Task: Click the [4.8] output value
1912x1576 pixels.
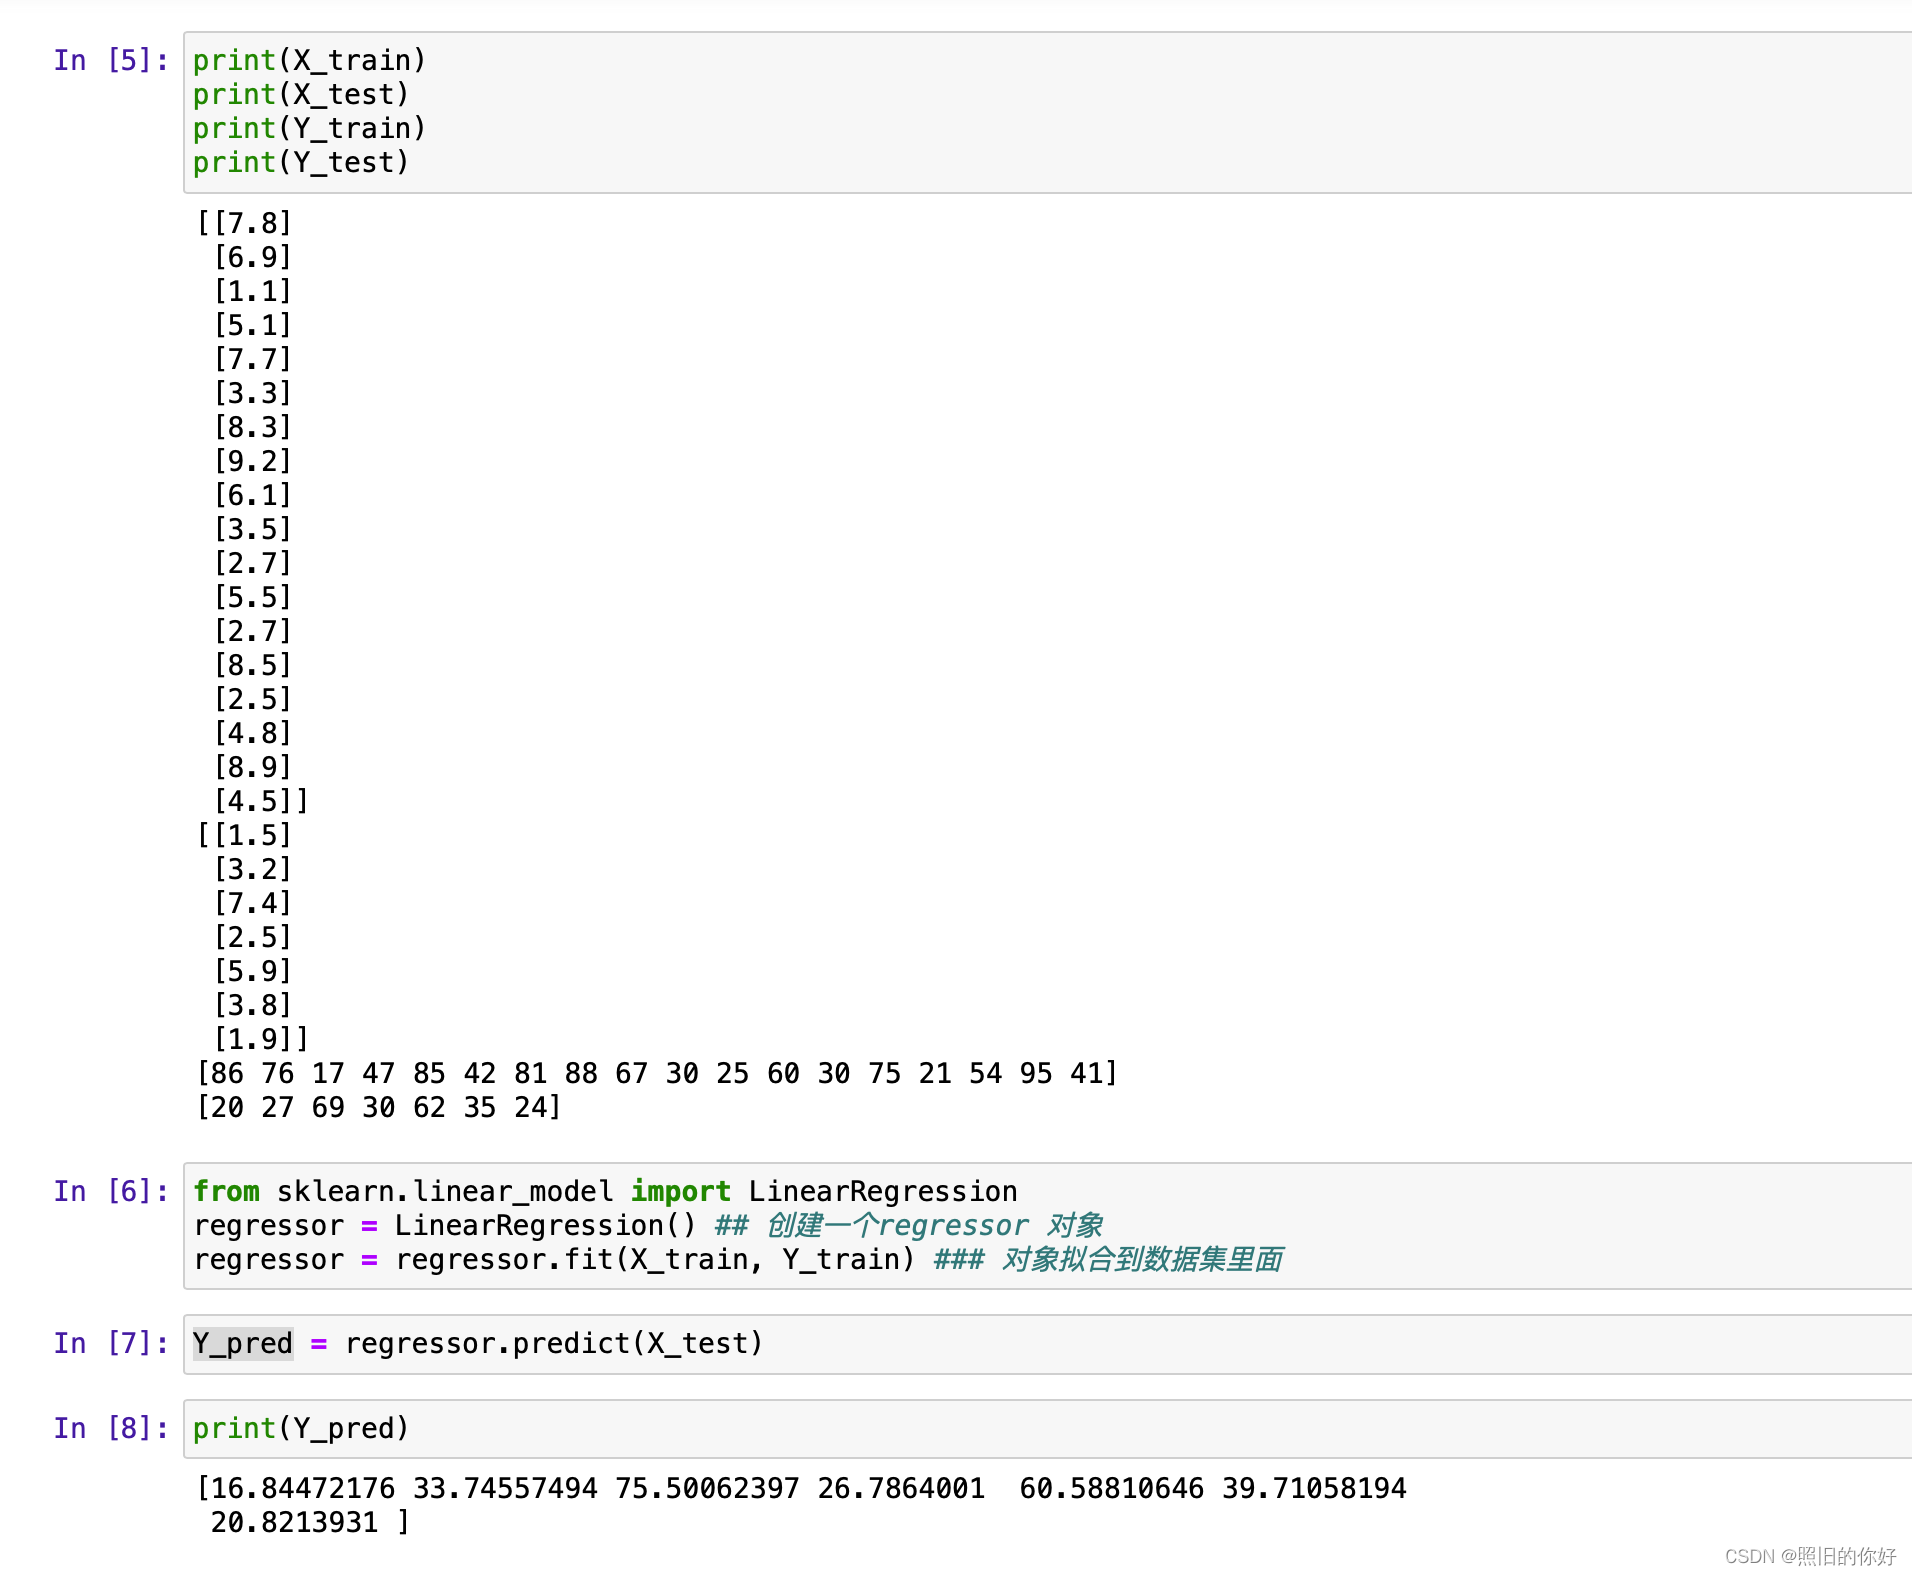Action: click(x=253, y=733)
